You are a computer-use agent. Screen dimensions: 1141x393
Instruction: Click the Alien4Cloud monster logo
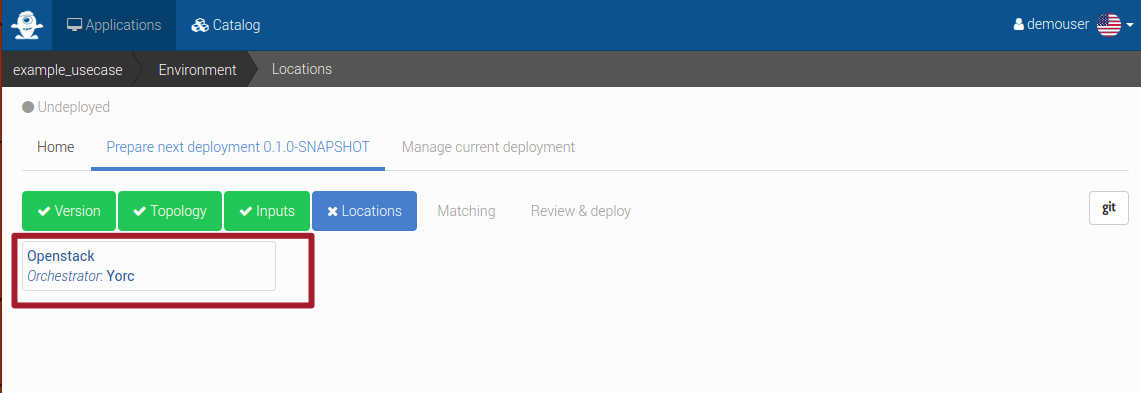[27, 25]
